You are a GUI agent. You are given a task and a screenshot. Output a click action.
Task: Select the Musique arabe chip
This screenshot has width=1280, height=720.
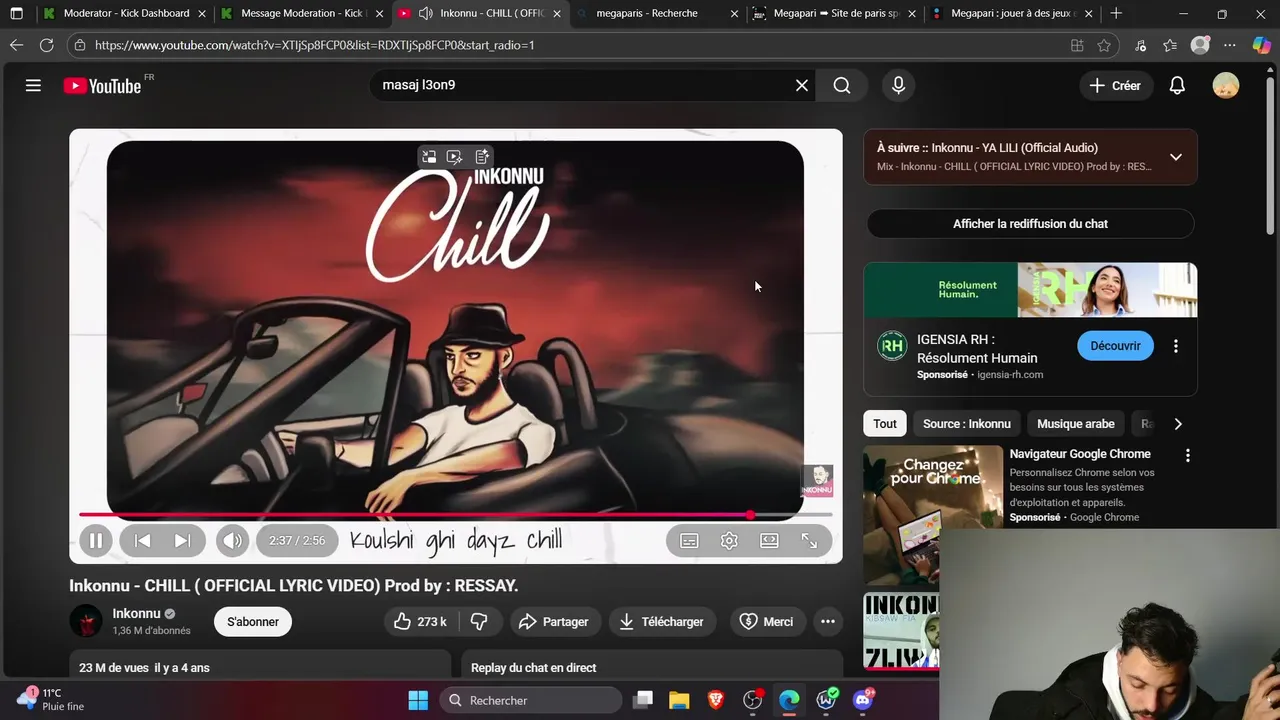tap(1076, 424)
